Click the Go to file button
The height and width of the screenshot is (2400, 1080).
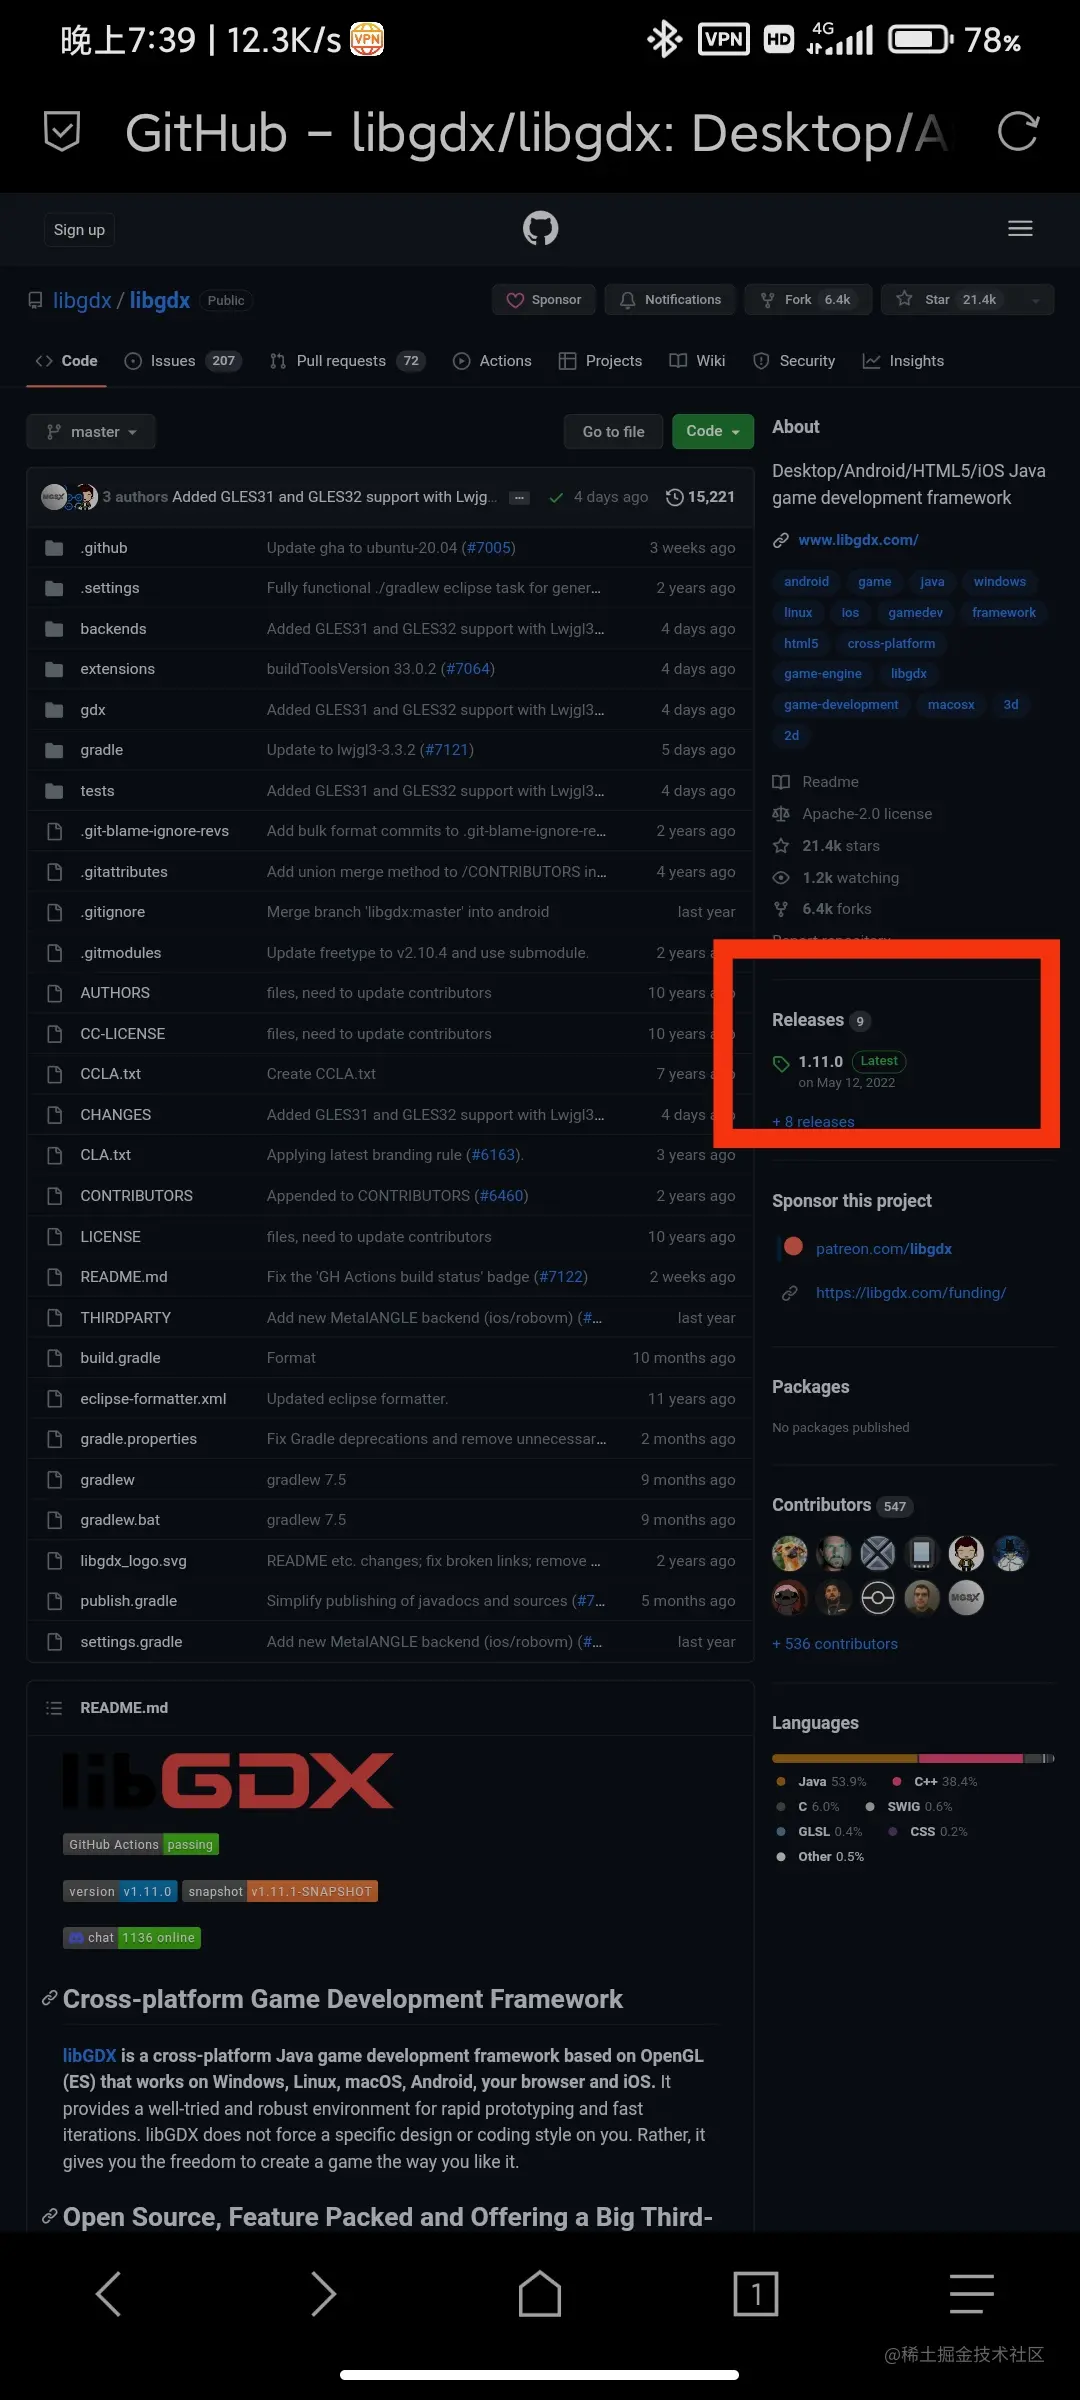pos(613,432)
